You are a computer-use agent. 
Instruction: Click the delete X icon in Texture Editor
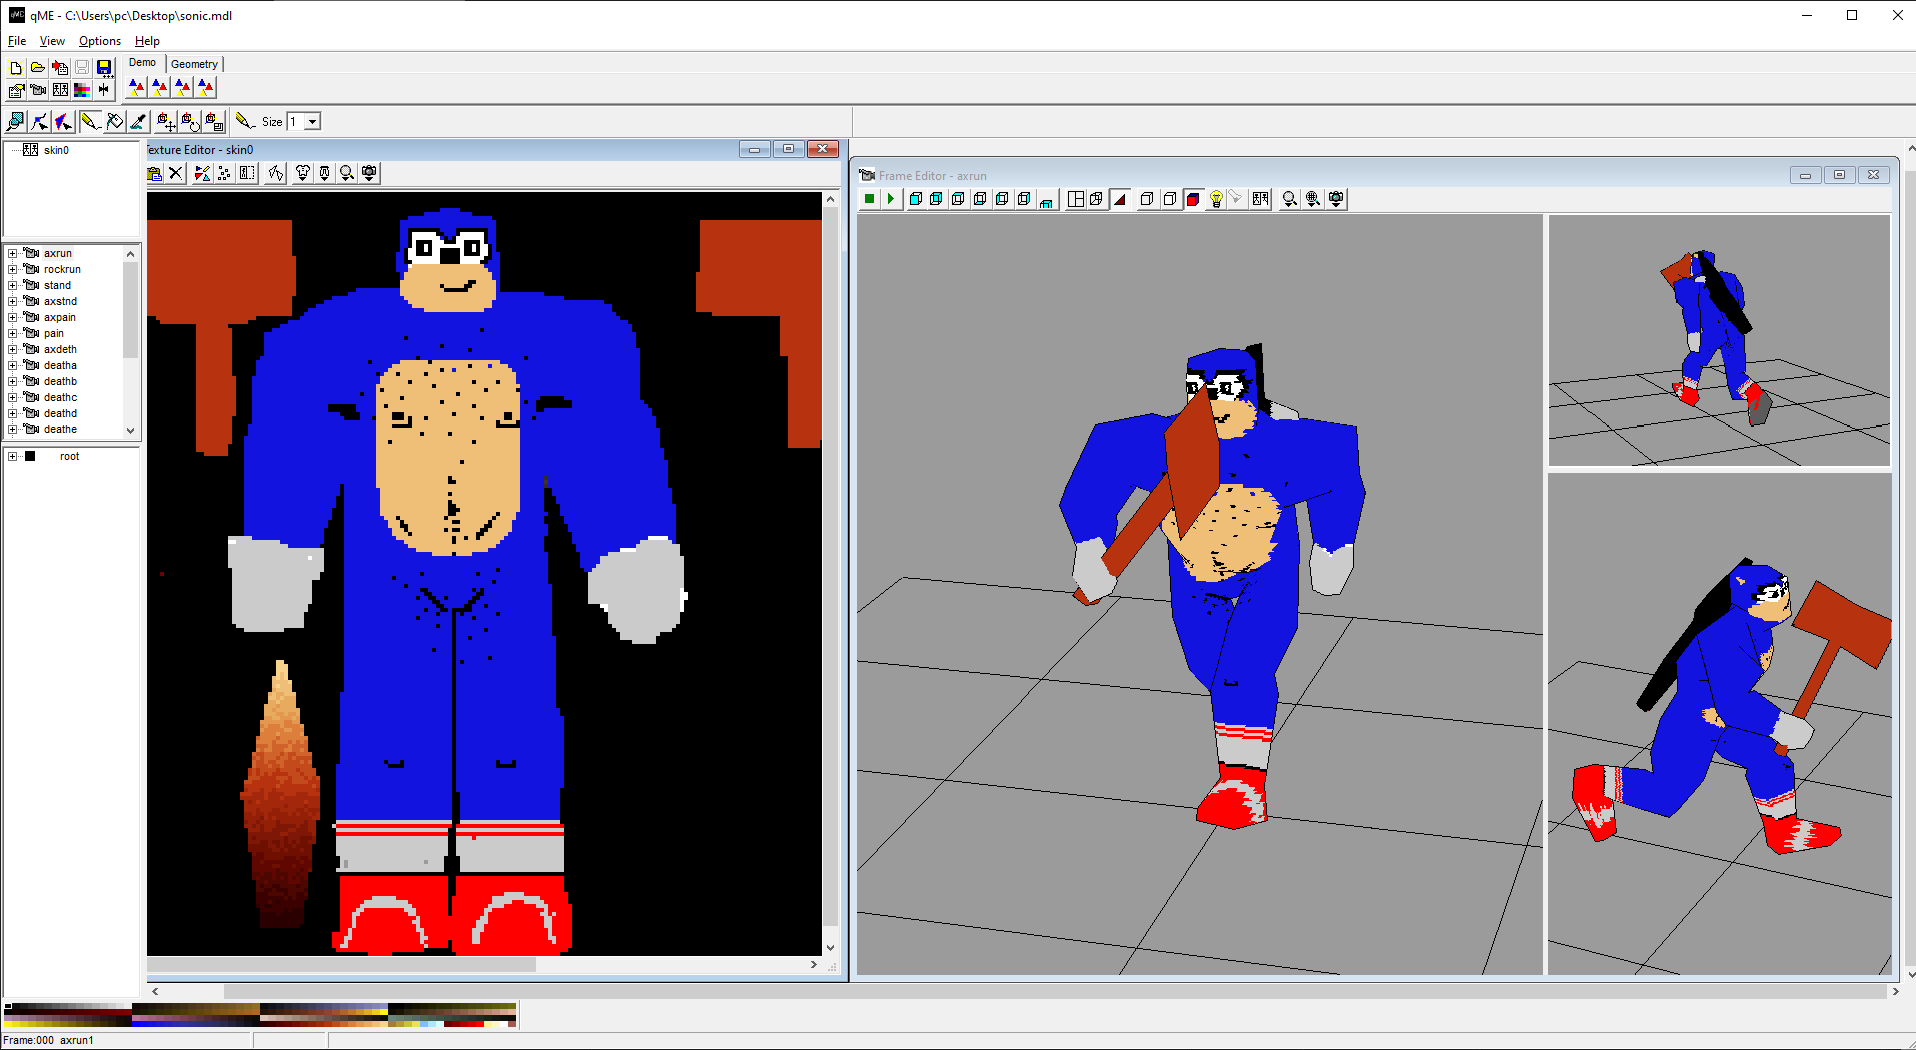pyautogui.click(x=176, y=173)
